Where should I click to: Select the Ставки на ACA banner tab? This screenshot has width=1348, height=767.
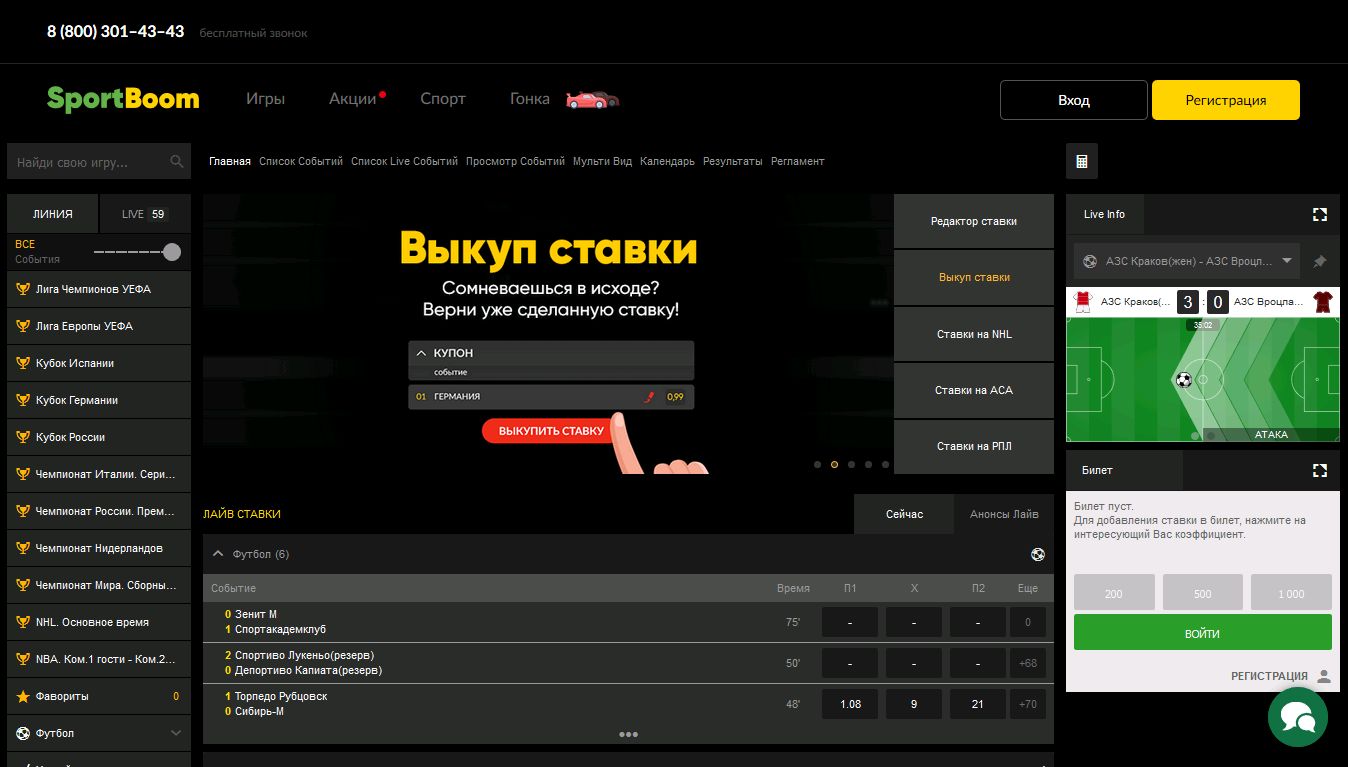[x=974, y=390]
